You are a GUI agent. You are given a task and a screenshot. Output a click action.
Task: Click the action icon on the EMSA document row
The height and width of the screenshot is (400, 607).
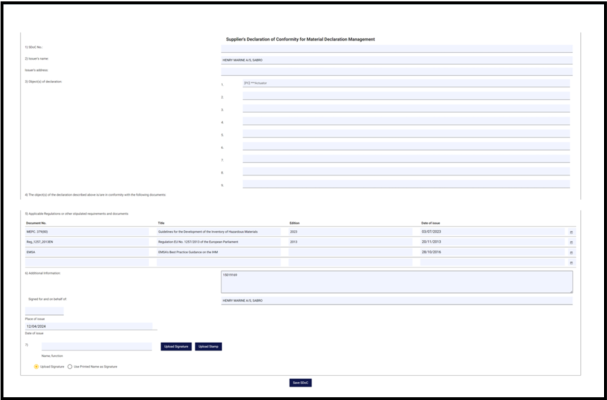(571, 253)
